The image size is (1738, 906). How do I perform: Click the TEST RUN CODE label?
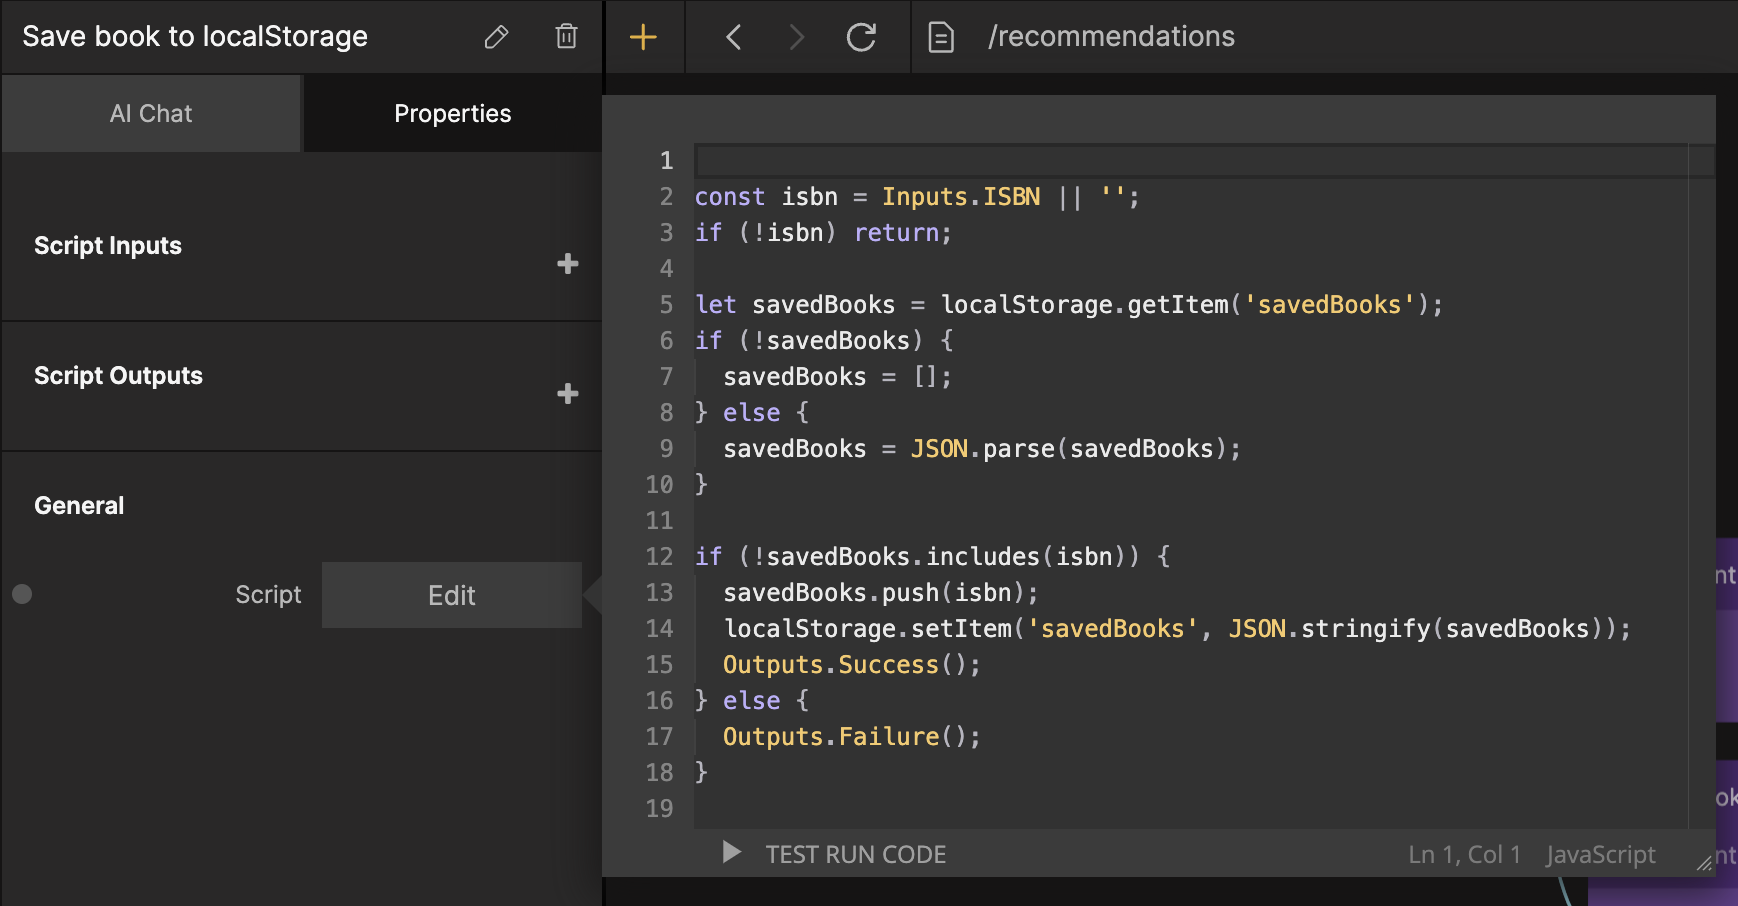point(855,854)
